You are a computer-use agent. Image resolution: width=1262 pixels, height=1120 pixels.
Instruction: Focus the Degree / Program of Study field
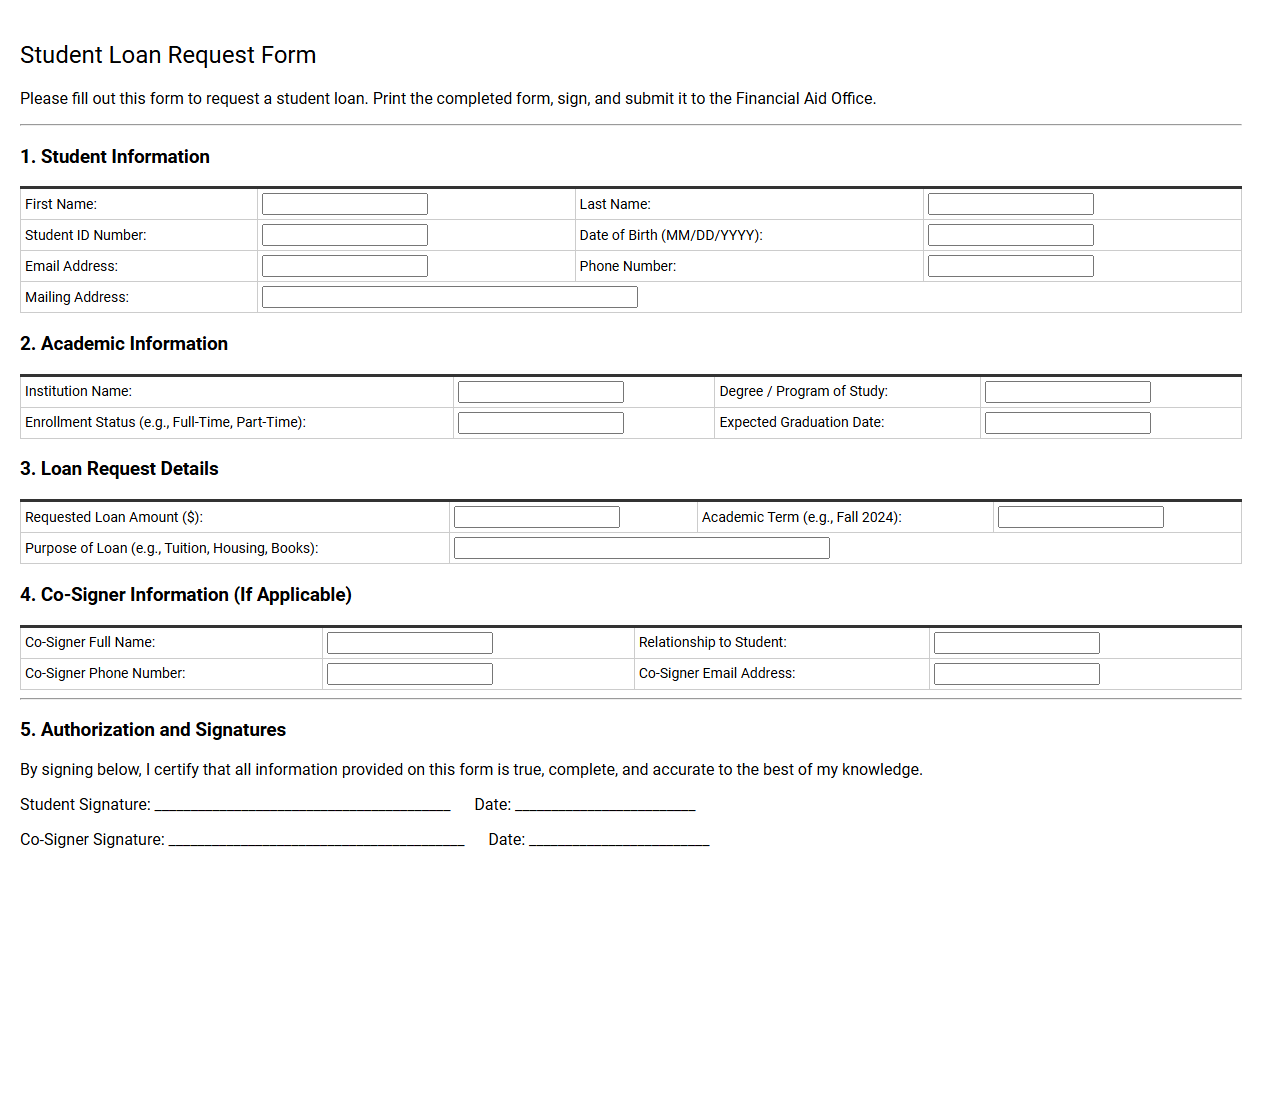tap(1068, 392)
